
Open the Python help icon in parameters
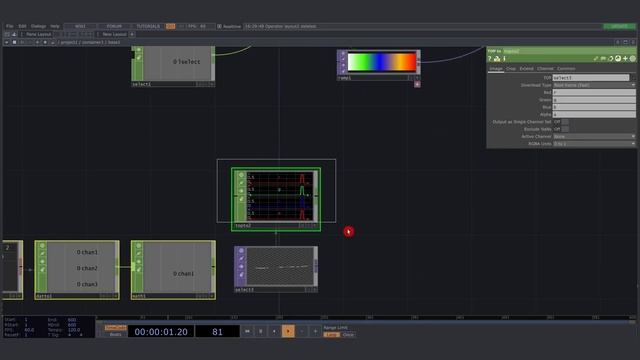click(x=497, y=59)
